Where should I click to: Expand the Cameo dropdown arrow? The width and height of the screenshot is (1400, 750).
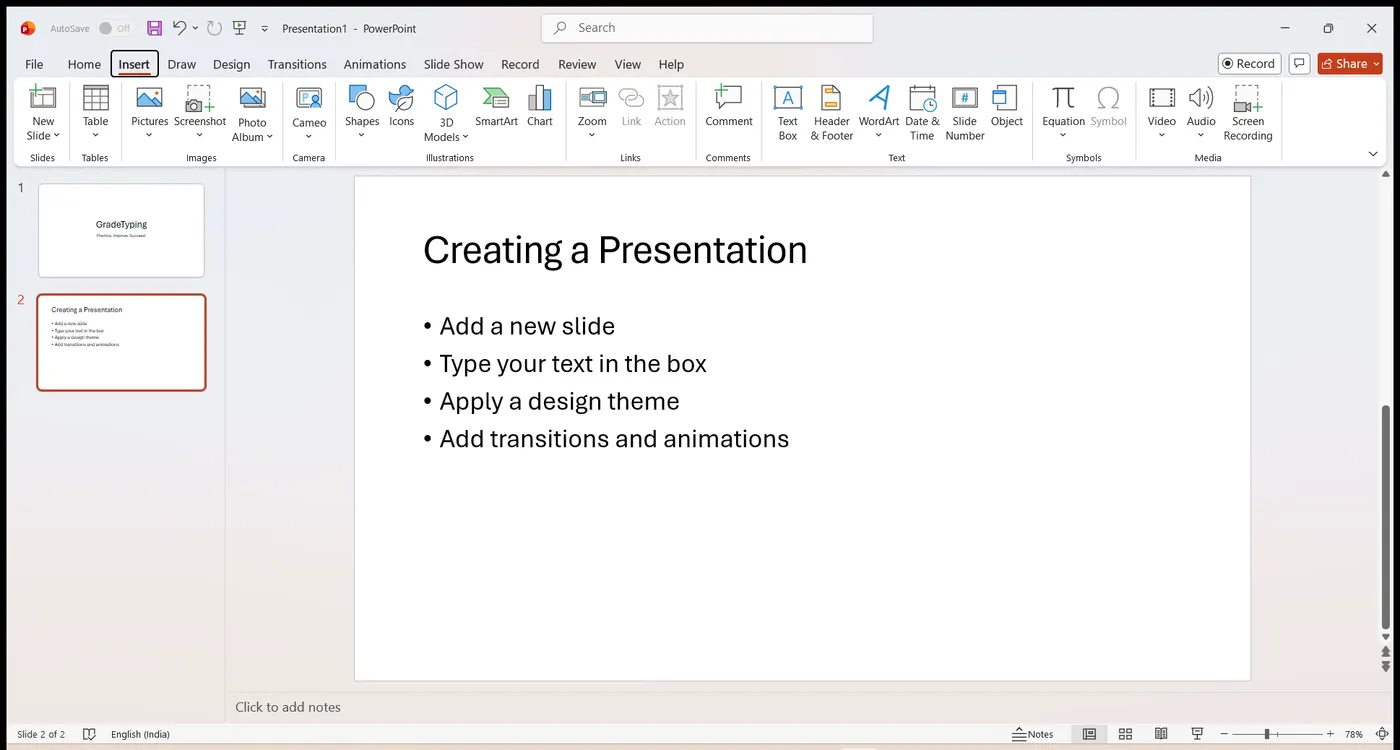(x=309, y=136)
